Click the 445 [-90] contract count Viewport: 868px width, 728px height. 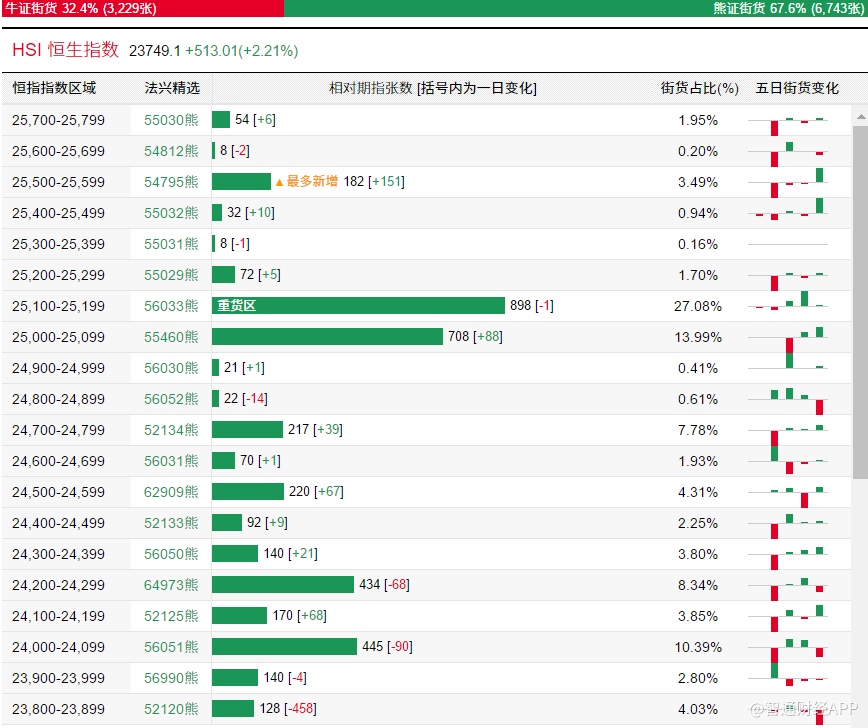click(x=388, y=647)
